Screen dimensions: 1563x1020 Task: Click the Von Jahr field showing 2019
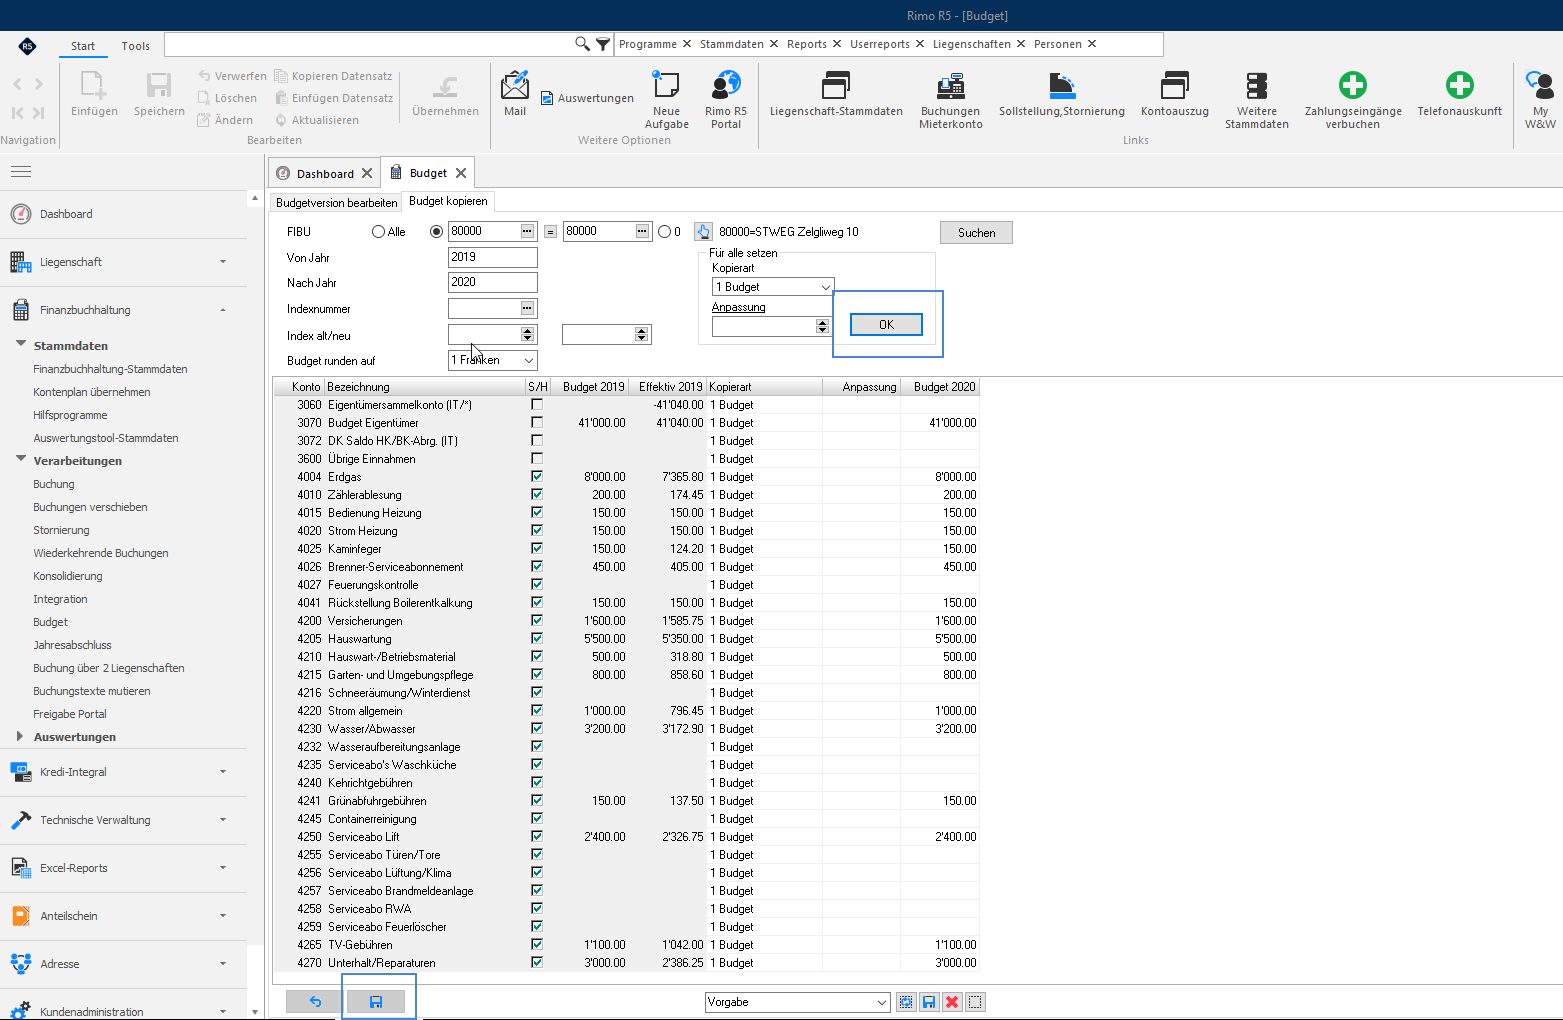click(493, 257)
